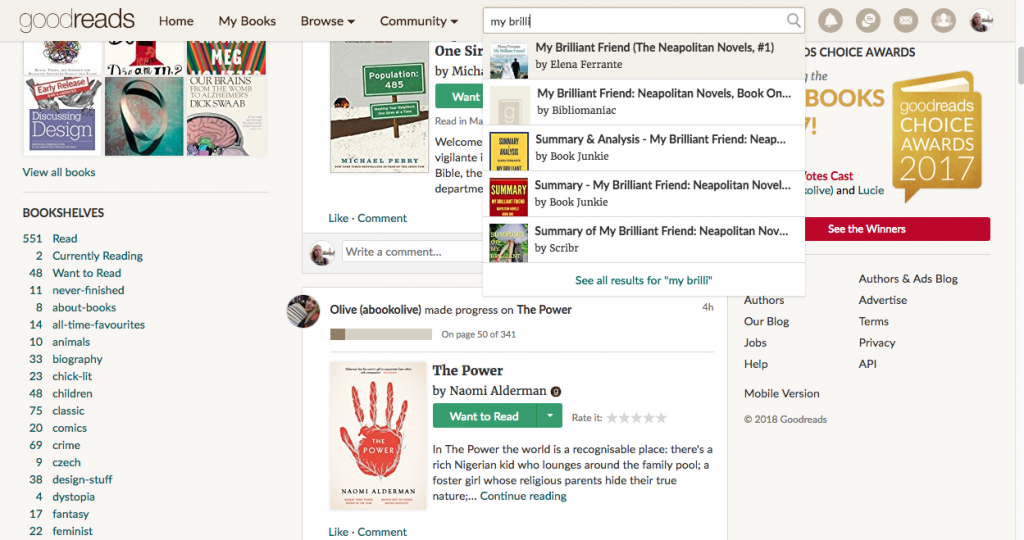Rate The Power one star

pyautogui.click(x=612, y=417)
